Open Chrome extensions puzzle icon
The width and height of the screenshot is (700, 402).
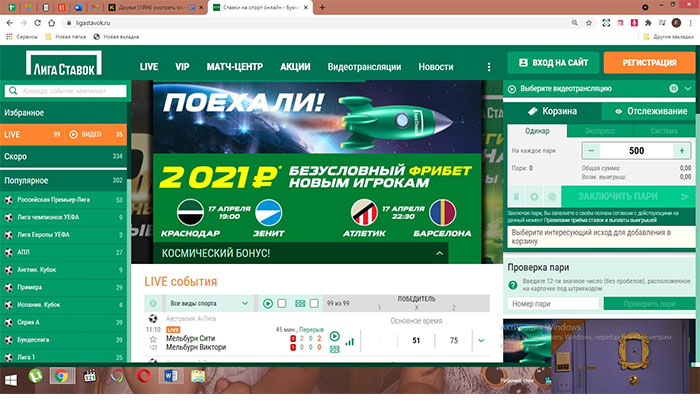tap(648, 23)
